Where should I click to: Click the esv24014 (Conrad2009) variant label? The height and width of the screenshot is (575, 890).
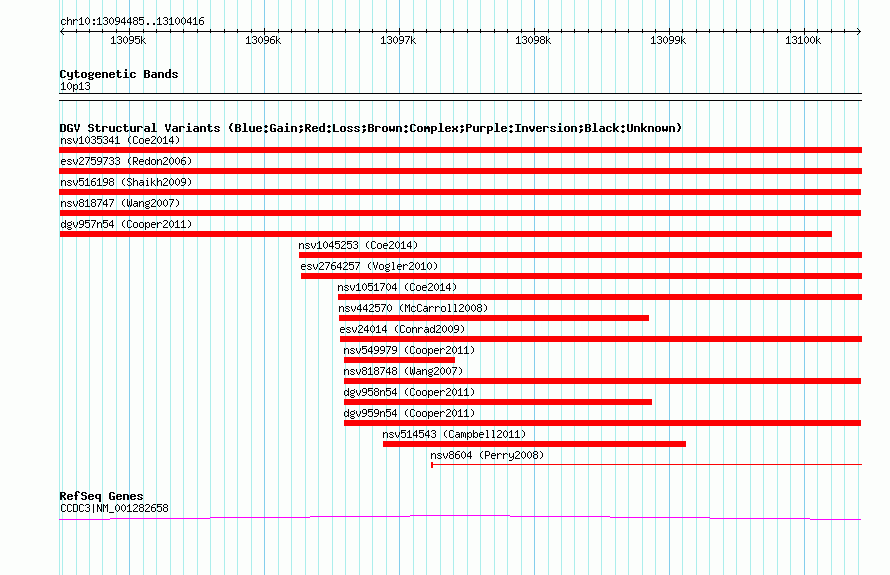point(402,329)
